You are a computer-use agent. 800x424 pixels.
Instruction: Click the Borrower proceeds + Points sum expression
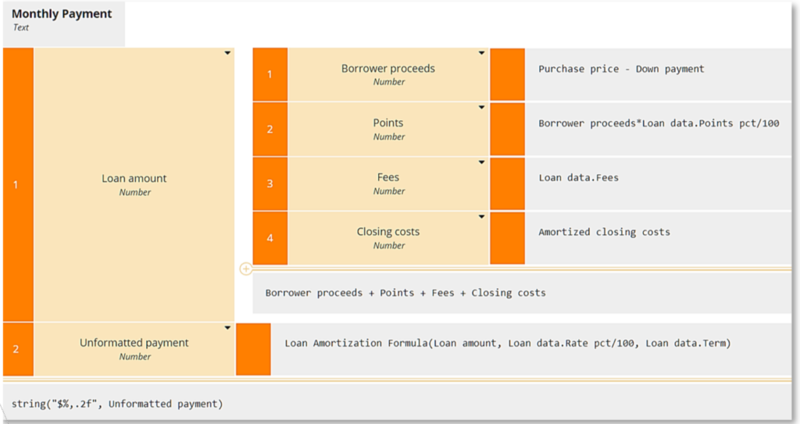click(x=405, y=293)
